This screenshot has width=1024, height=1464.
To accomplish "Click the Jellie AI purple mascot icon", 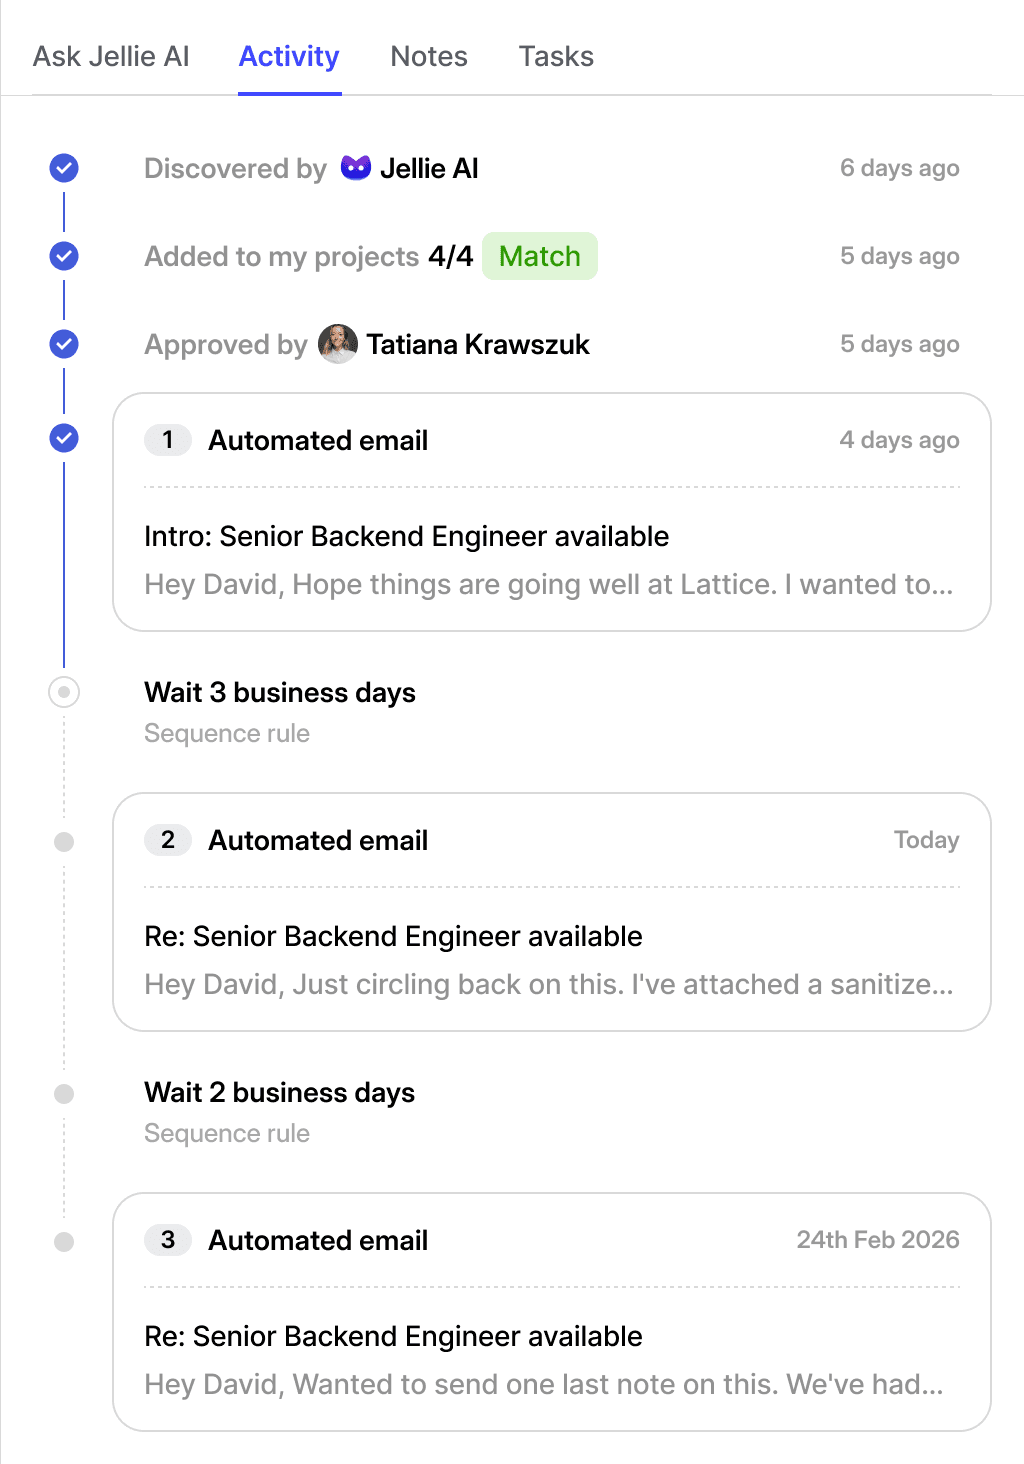I will point(356,167).
